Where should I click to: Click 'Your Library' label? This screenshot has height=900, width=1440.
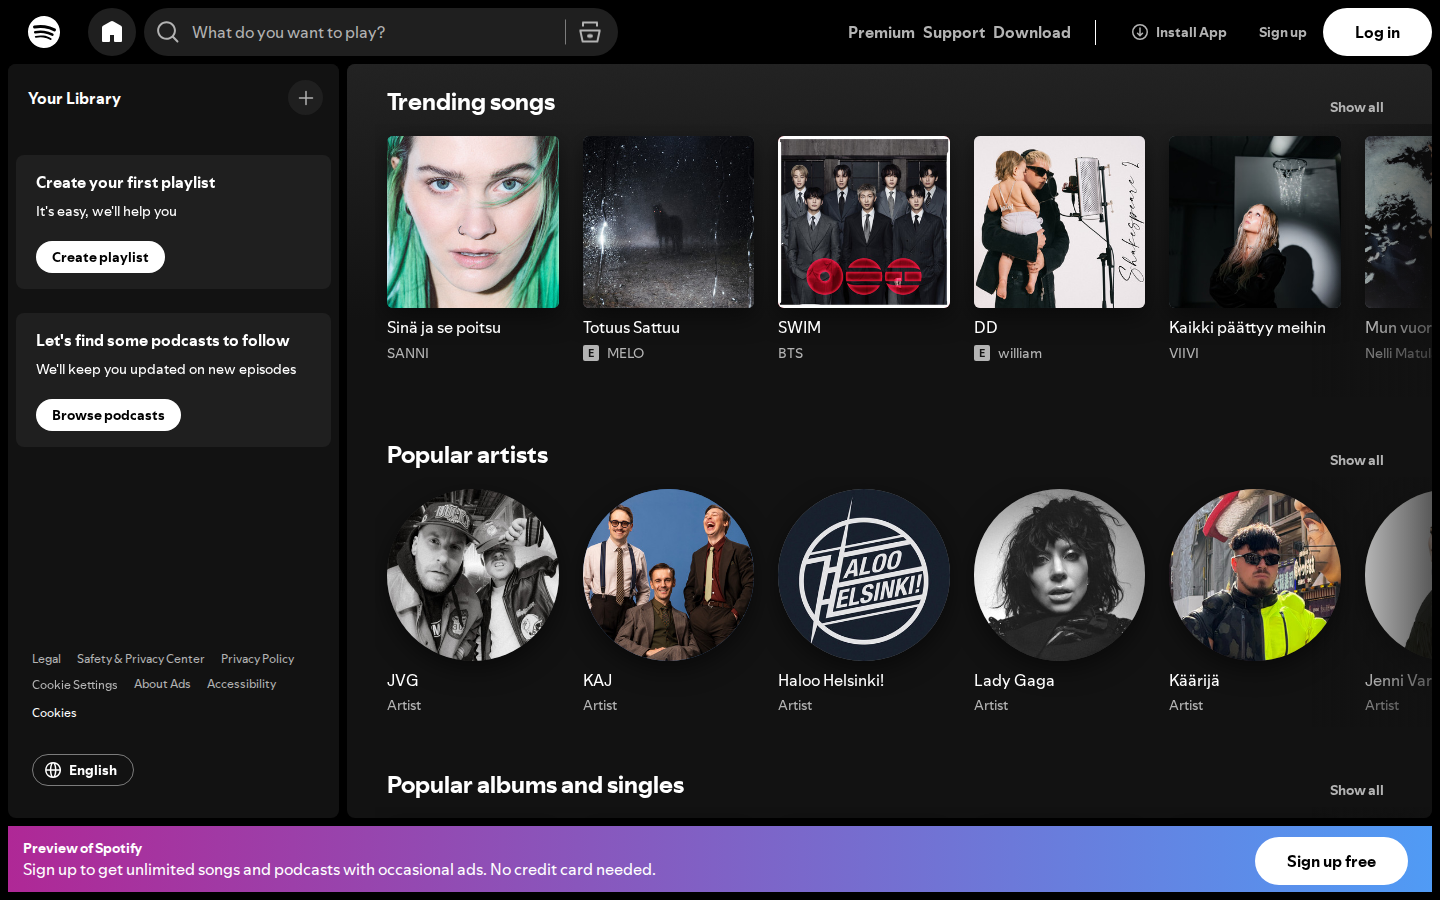point(74,98)
